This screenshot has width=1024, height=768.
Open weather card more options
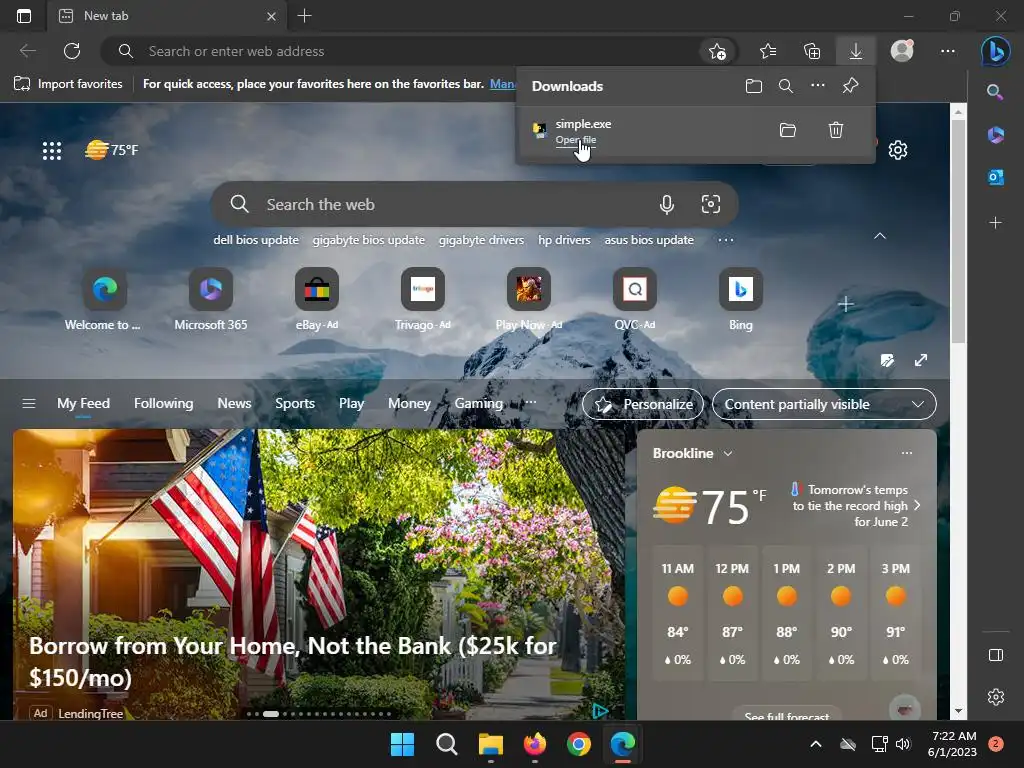[906, 453]
